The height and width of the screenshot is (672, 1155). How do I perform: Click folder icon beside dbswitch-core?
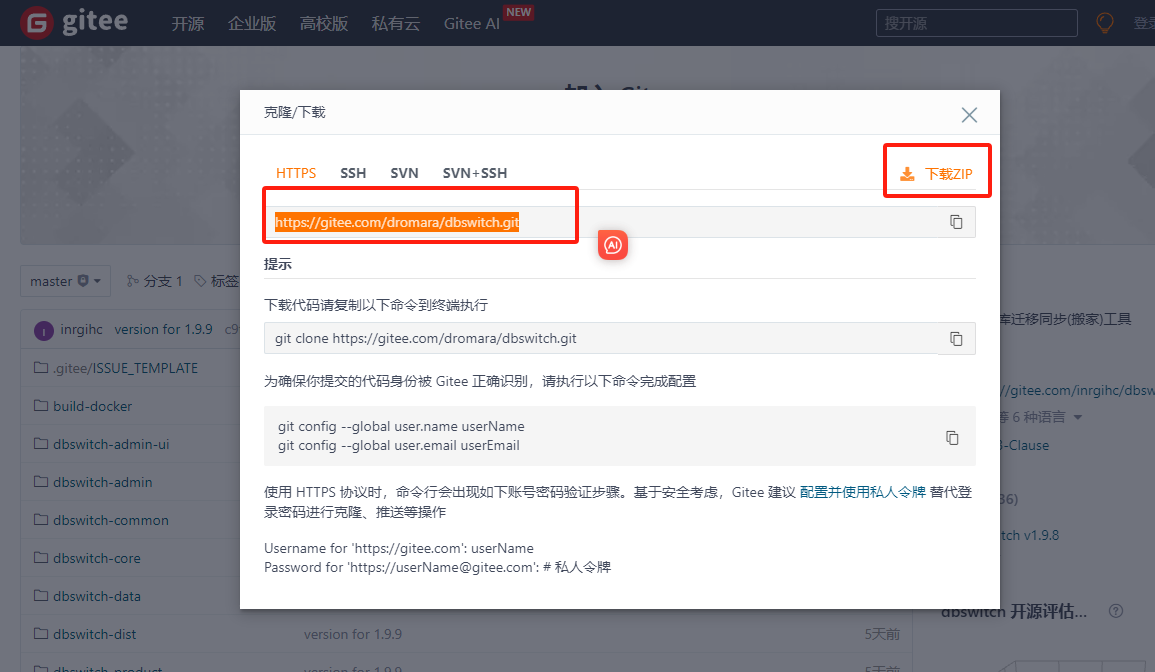point(41,557)
